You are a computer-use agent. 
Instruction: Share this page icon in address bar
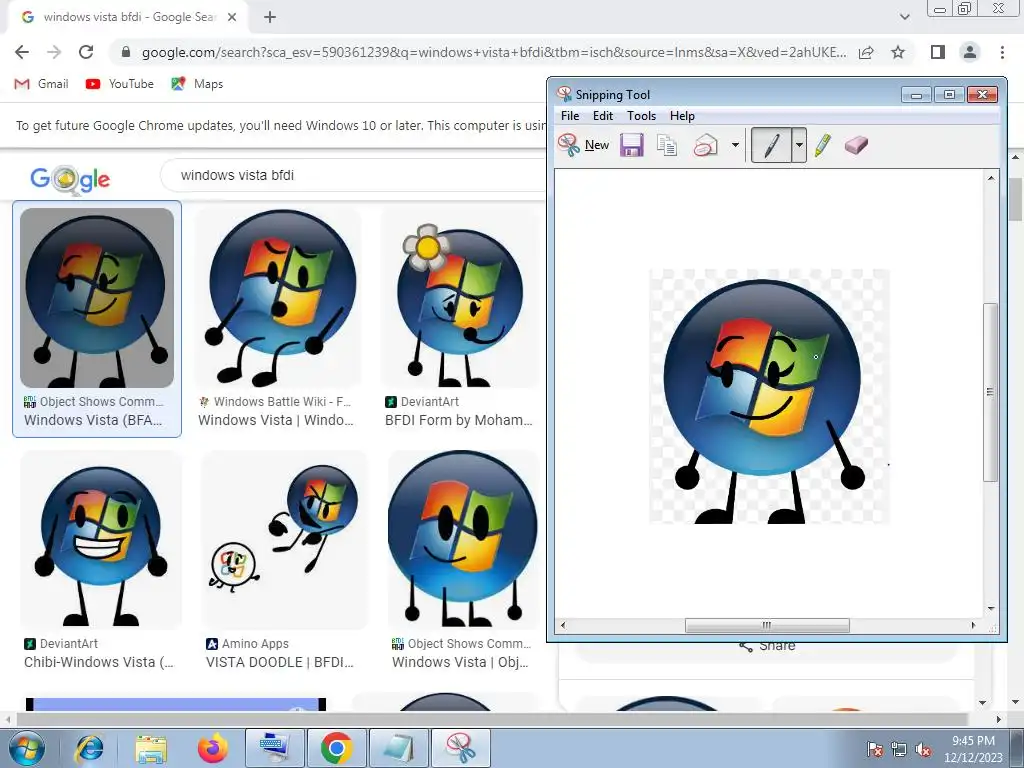(866, 52)
